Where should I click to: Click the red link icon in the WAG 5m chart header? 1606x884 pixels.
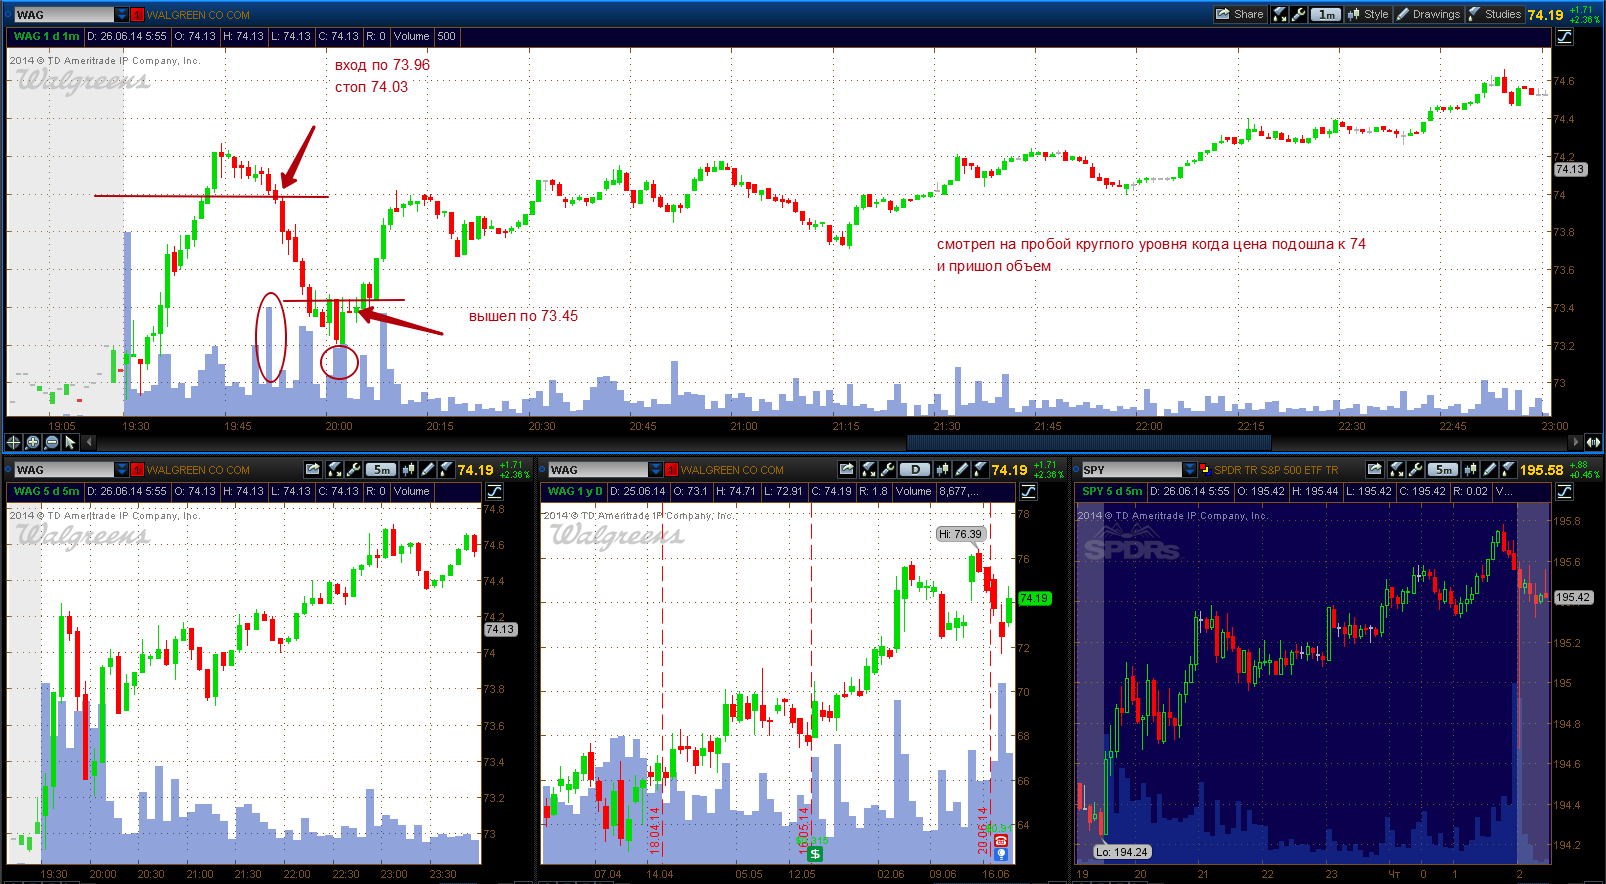coord(138,469)
